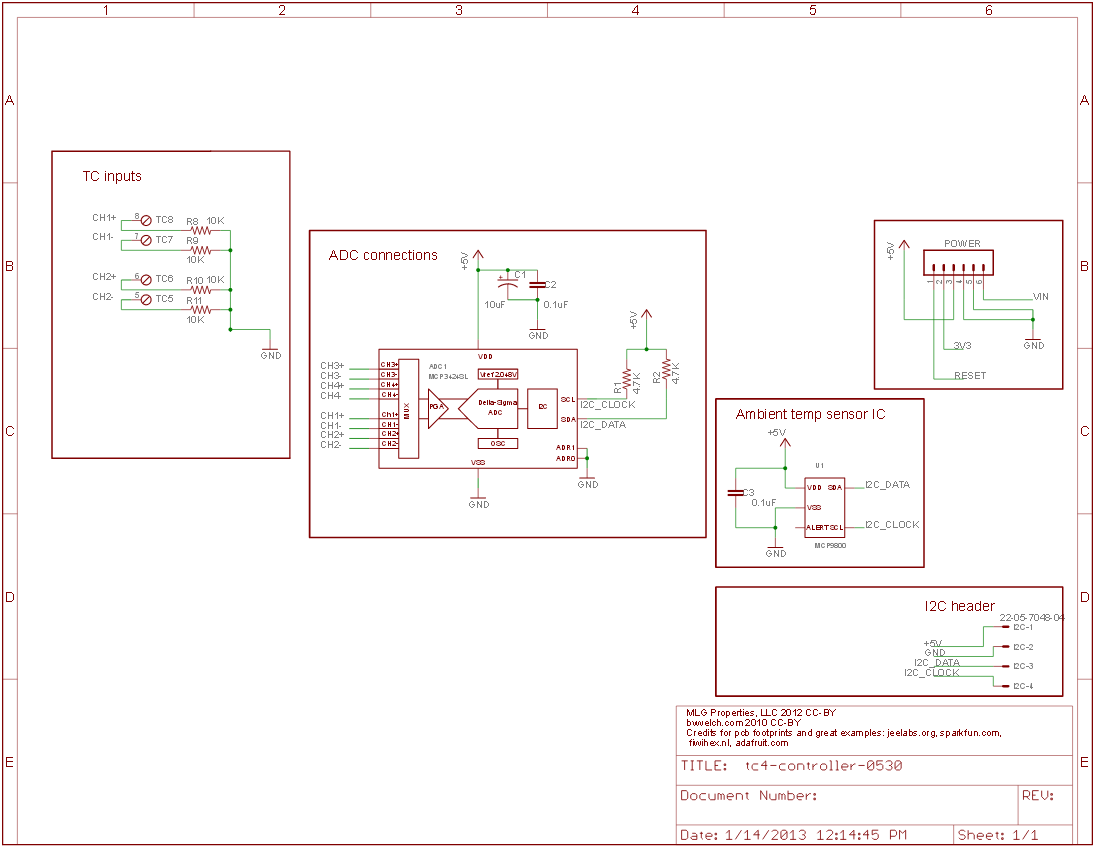The width and height of the screenshot is (1096, 847).
Task: Select the C1 10uF capacitor symbol
Action: coord(507,285)
